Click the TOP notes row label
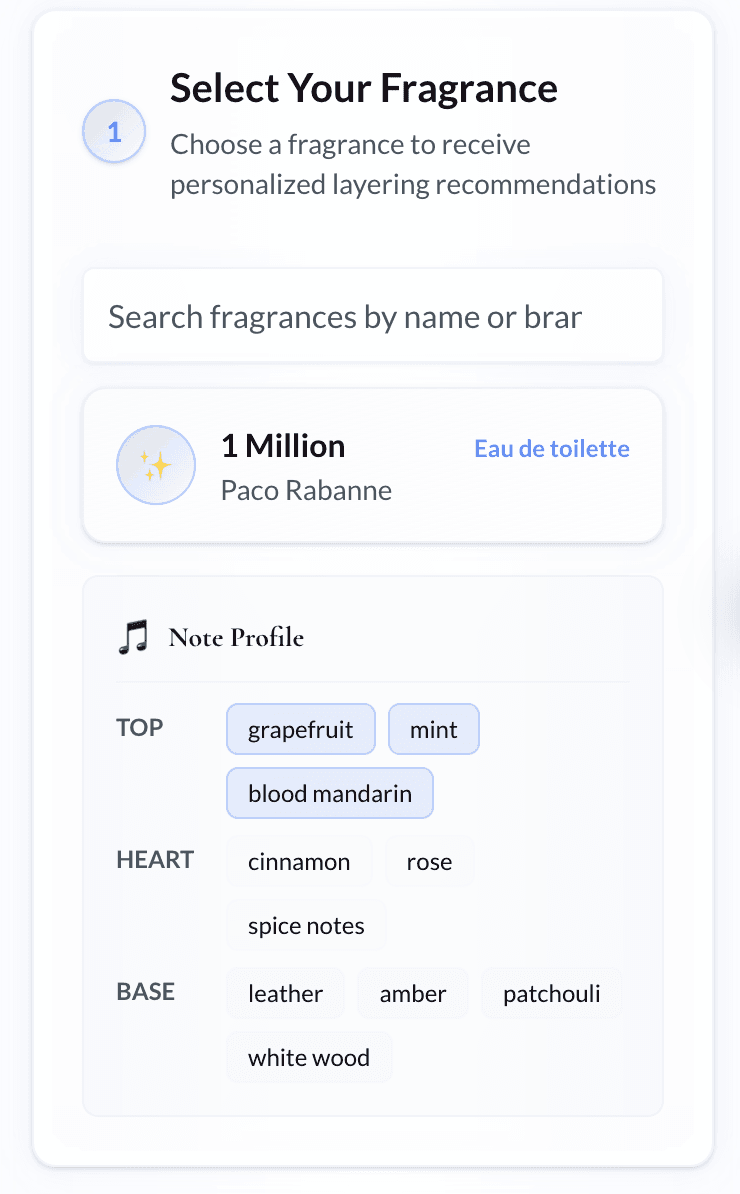Image resolution: width=740 pixels, height=1194 pixels. click(140, 728)
